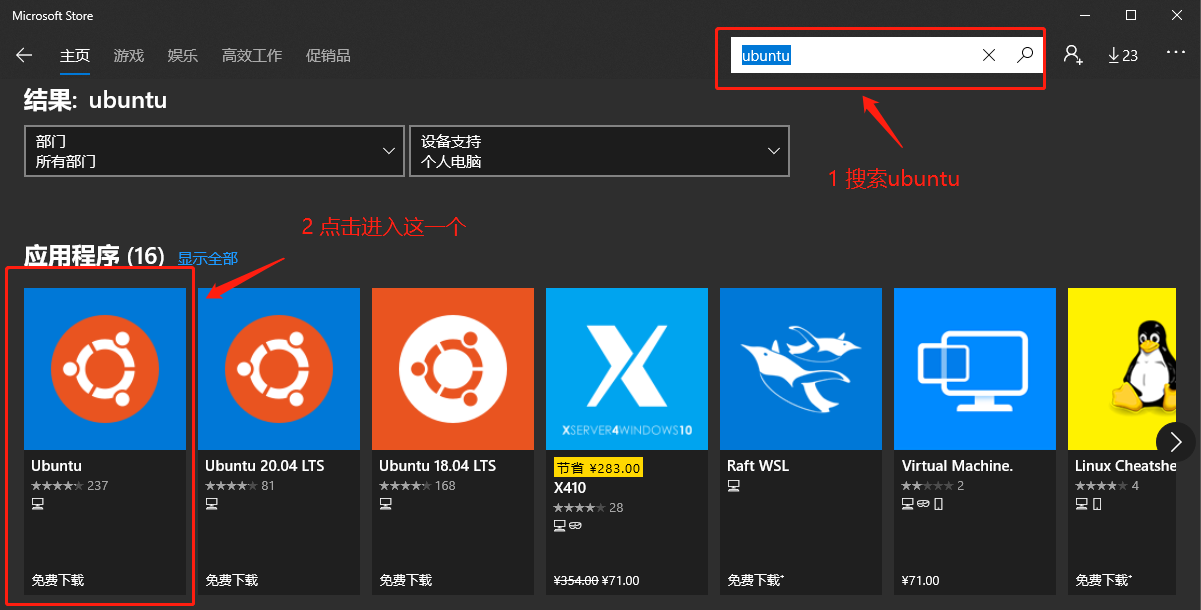Open the Ubuntu app tile

click(105, 369)
